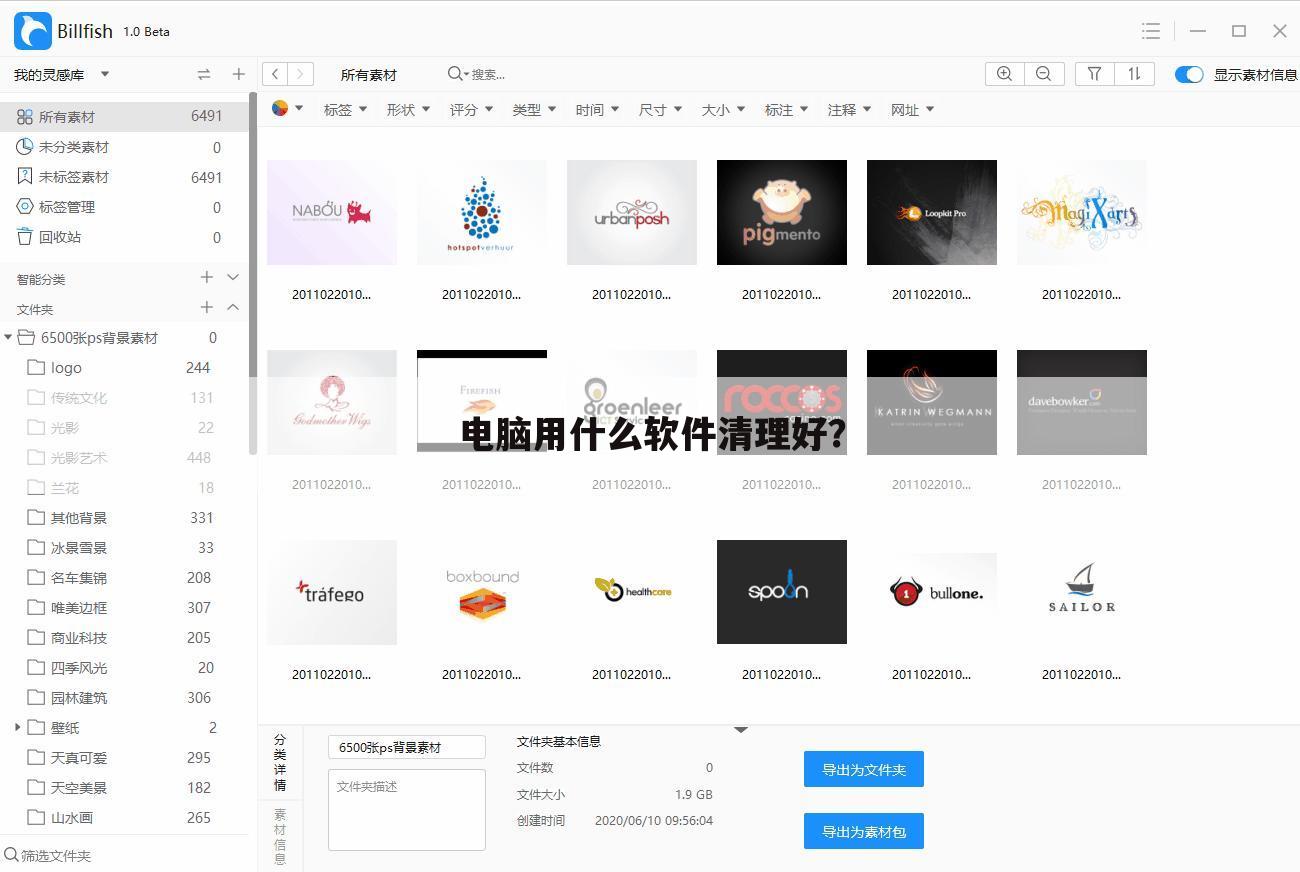Click 导出为文件夹 button
Image resolution: width=1300 pixels, height=872 pixels.
864,769
